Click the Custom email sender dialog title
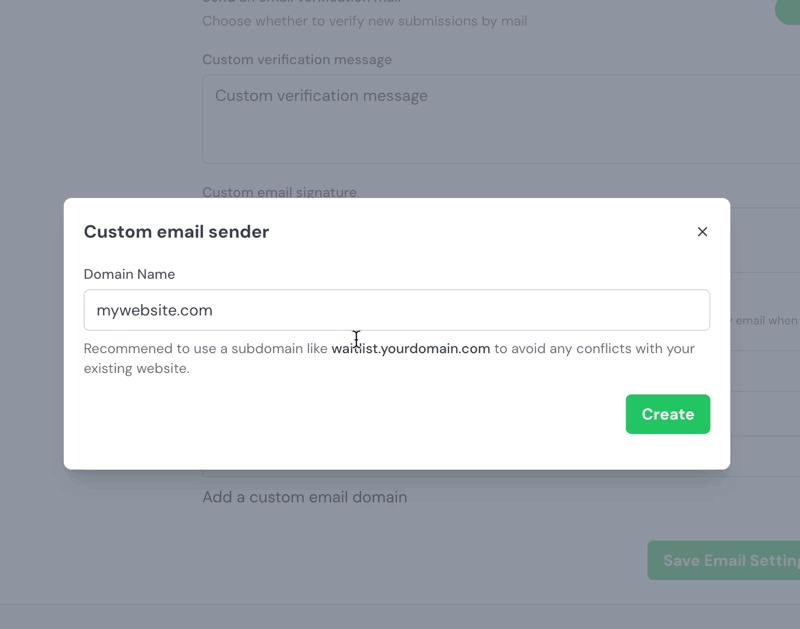Image resolution: width=800 pixels, height=629 pixels. pos(176,231)
